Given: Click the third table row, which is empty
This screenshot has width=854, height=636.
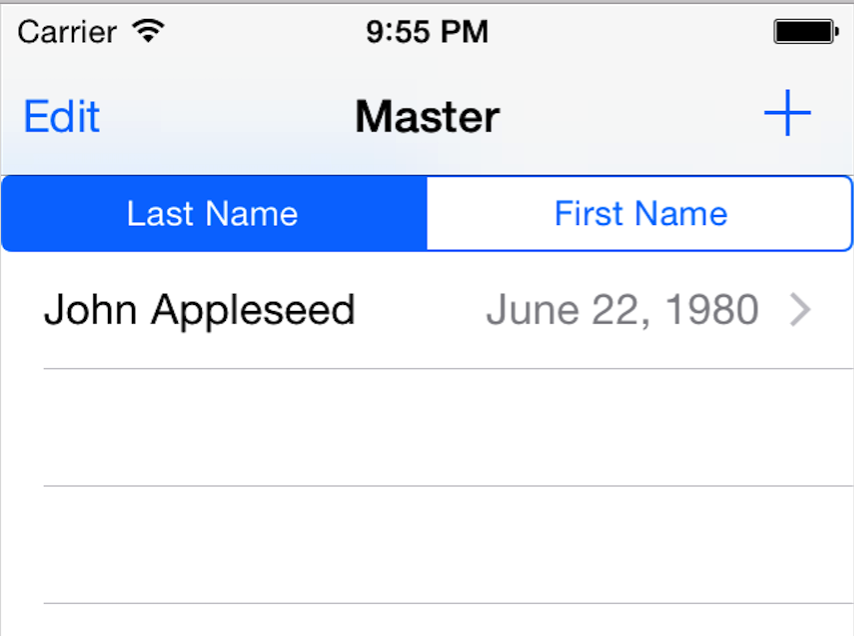Looking at the screenshot, I should (427, 545).
